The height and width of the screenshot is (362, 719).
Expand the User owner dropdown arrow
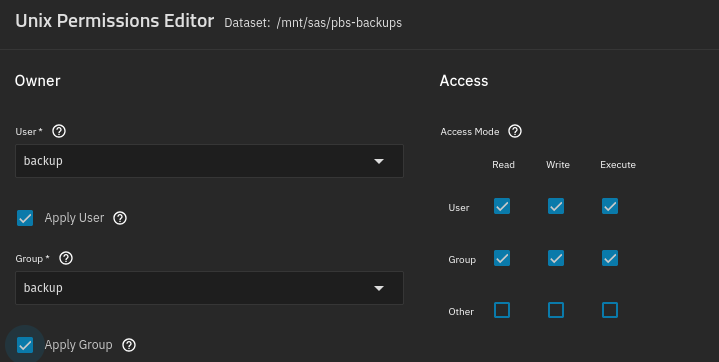coord(379,161)
